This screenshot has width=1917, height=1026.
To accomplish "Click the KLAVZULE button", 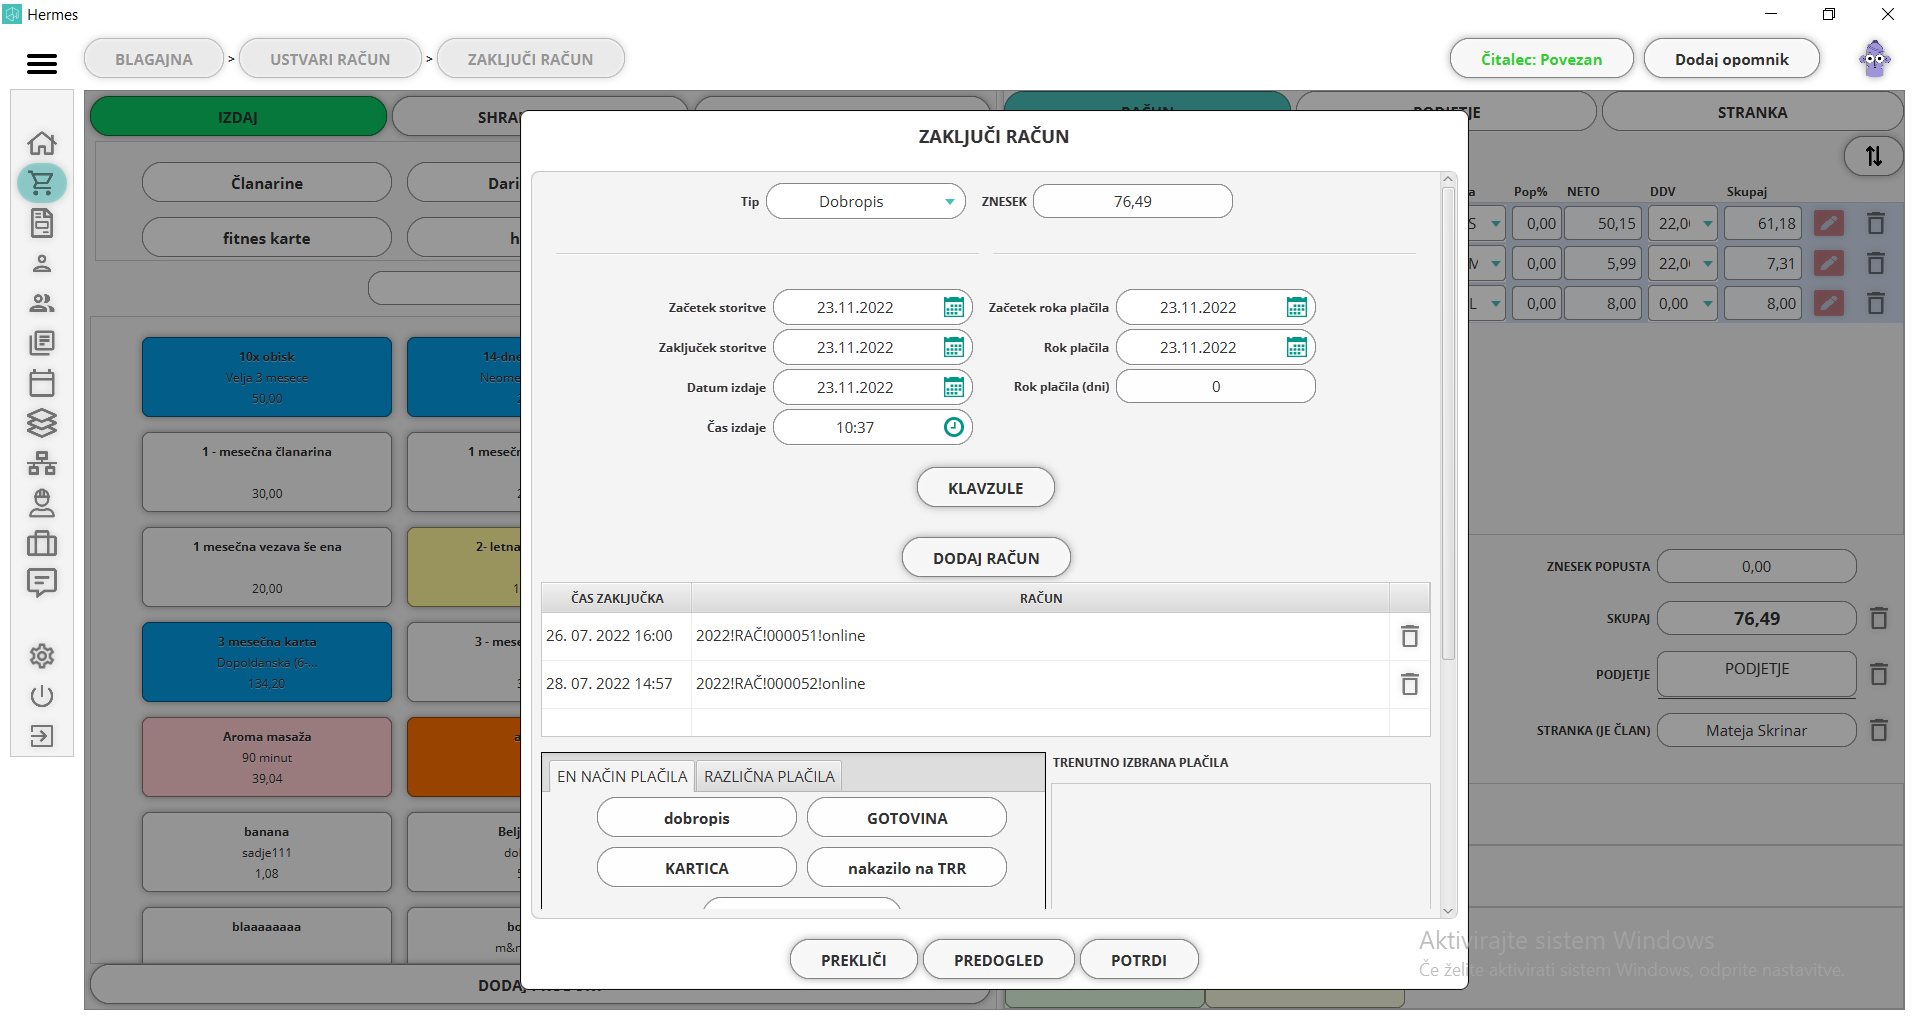I will point(986,488).
